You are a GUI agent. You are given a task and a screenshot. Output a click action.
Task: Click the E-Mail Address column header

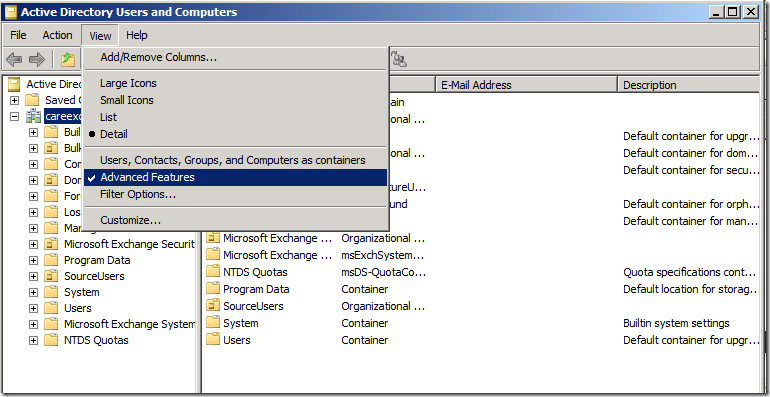[x=526, y=85]
